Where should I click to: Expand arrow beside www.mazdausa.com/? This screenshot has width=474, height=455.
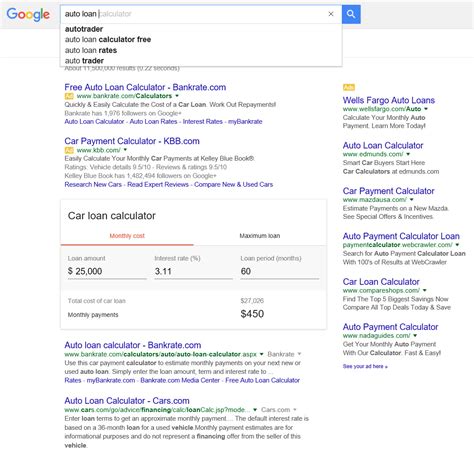[x=412, y=200]
